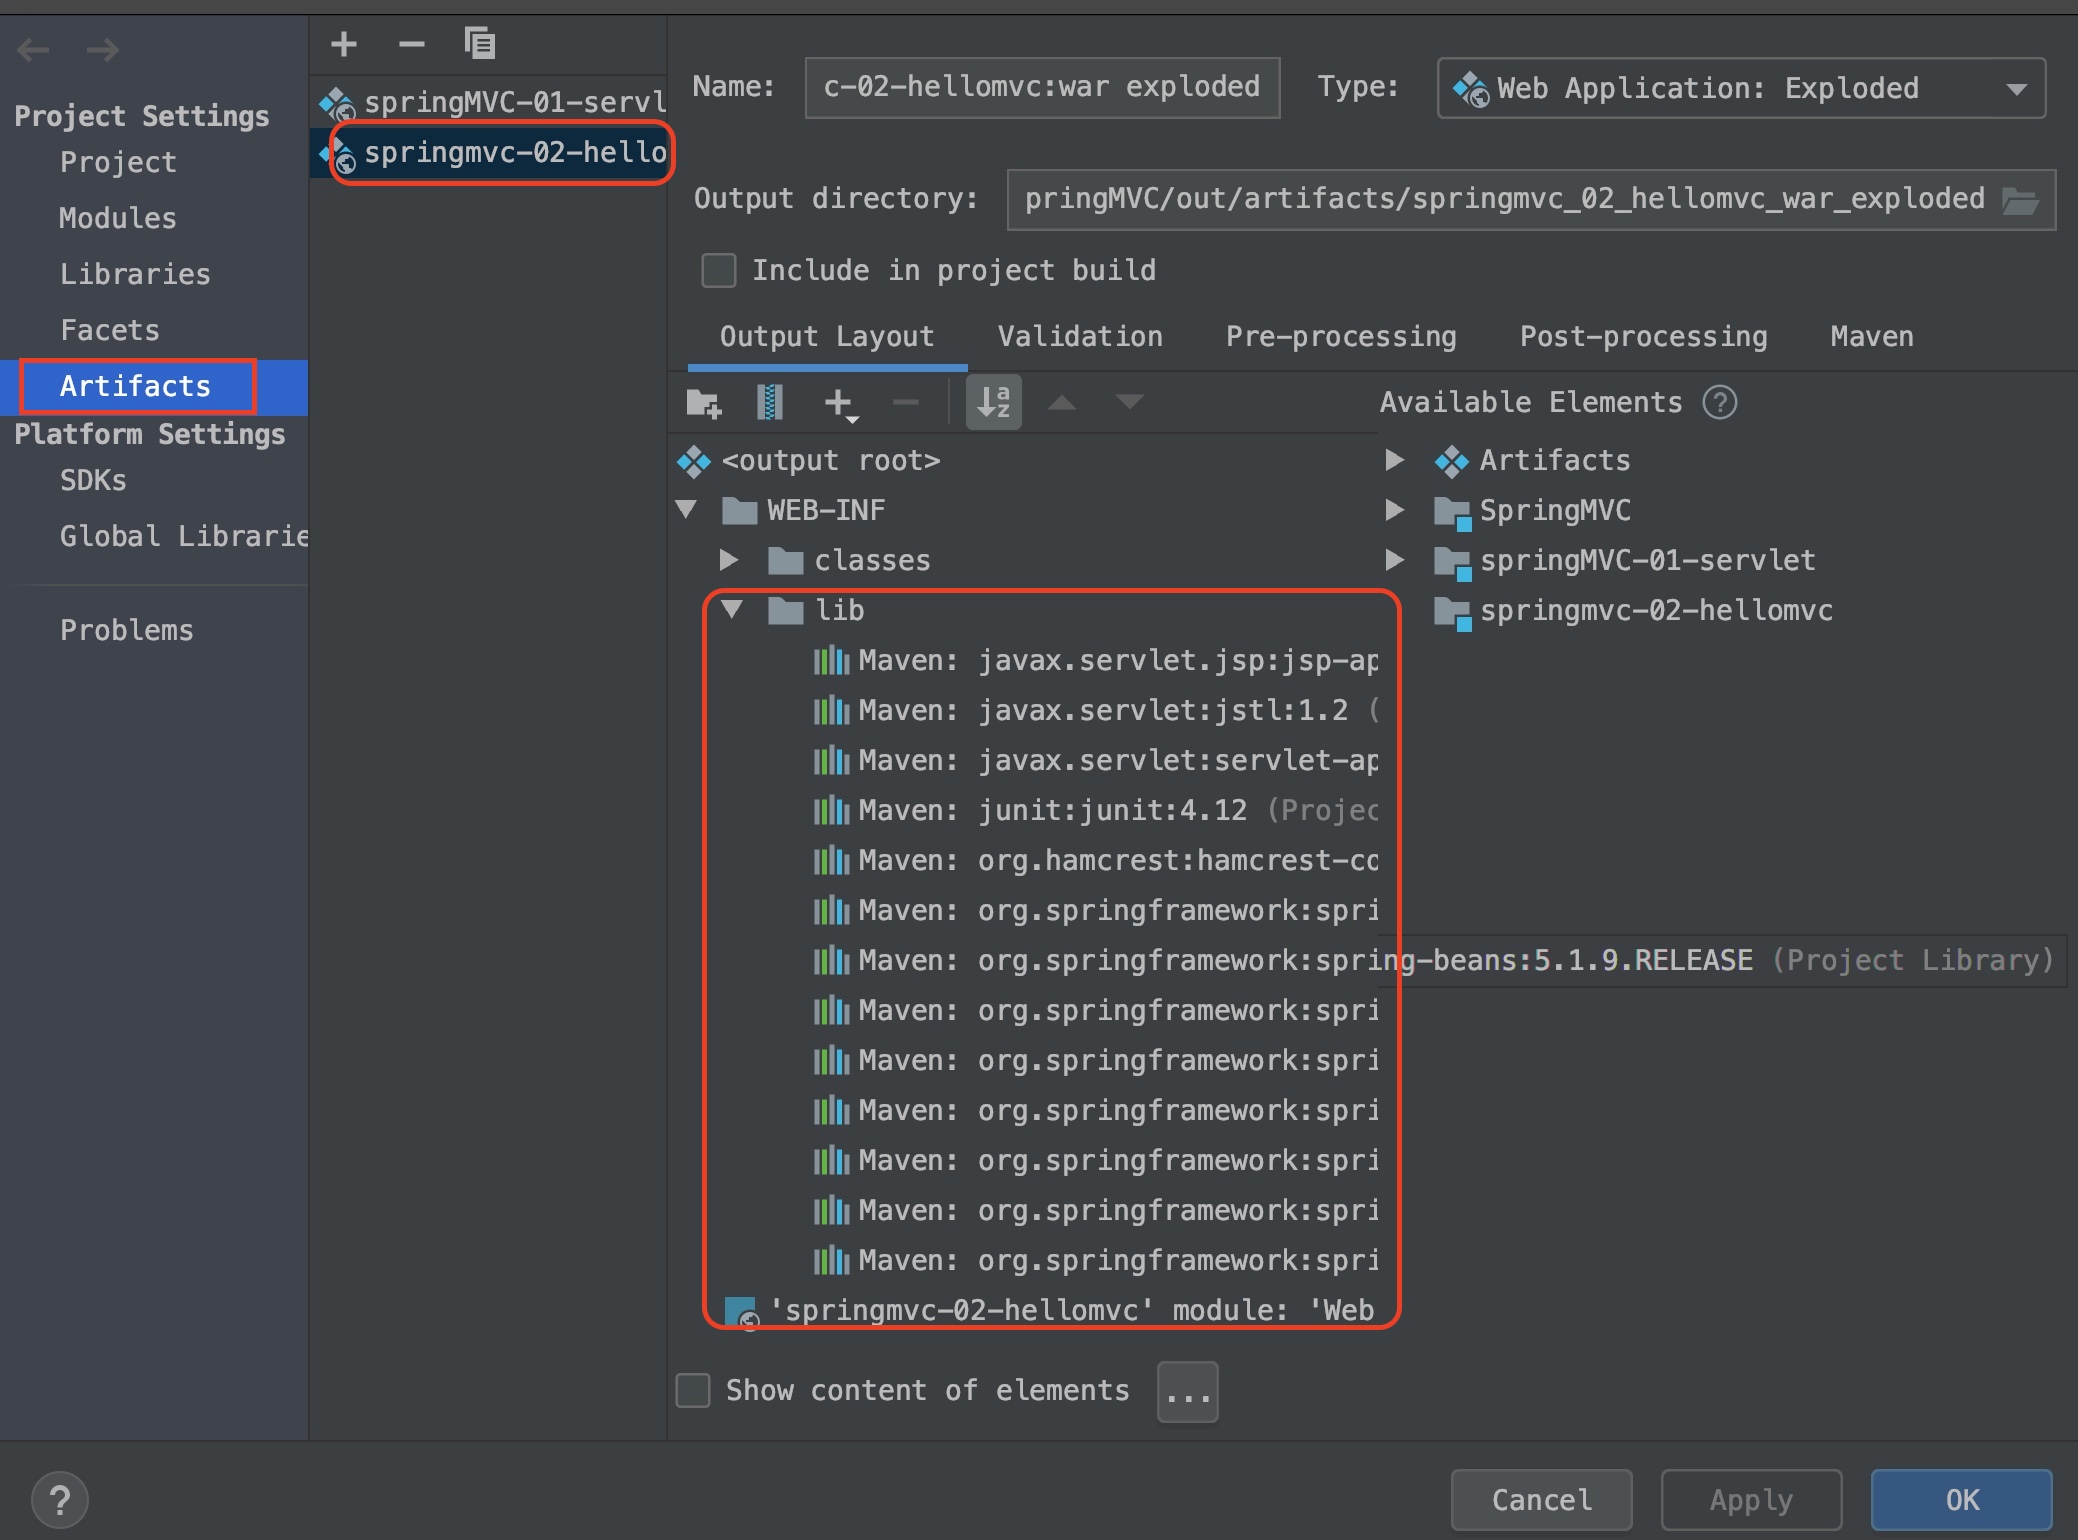Viewport: 2078px width, 1540px height.
Task: Click the add artifact plus icon
Action: point(344,44)
